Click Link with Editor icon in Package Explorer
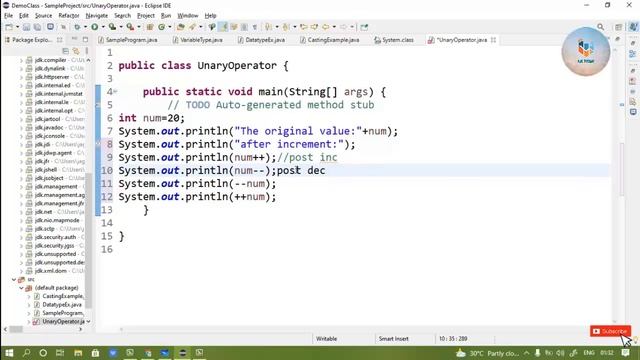 (76, 51)
